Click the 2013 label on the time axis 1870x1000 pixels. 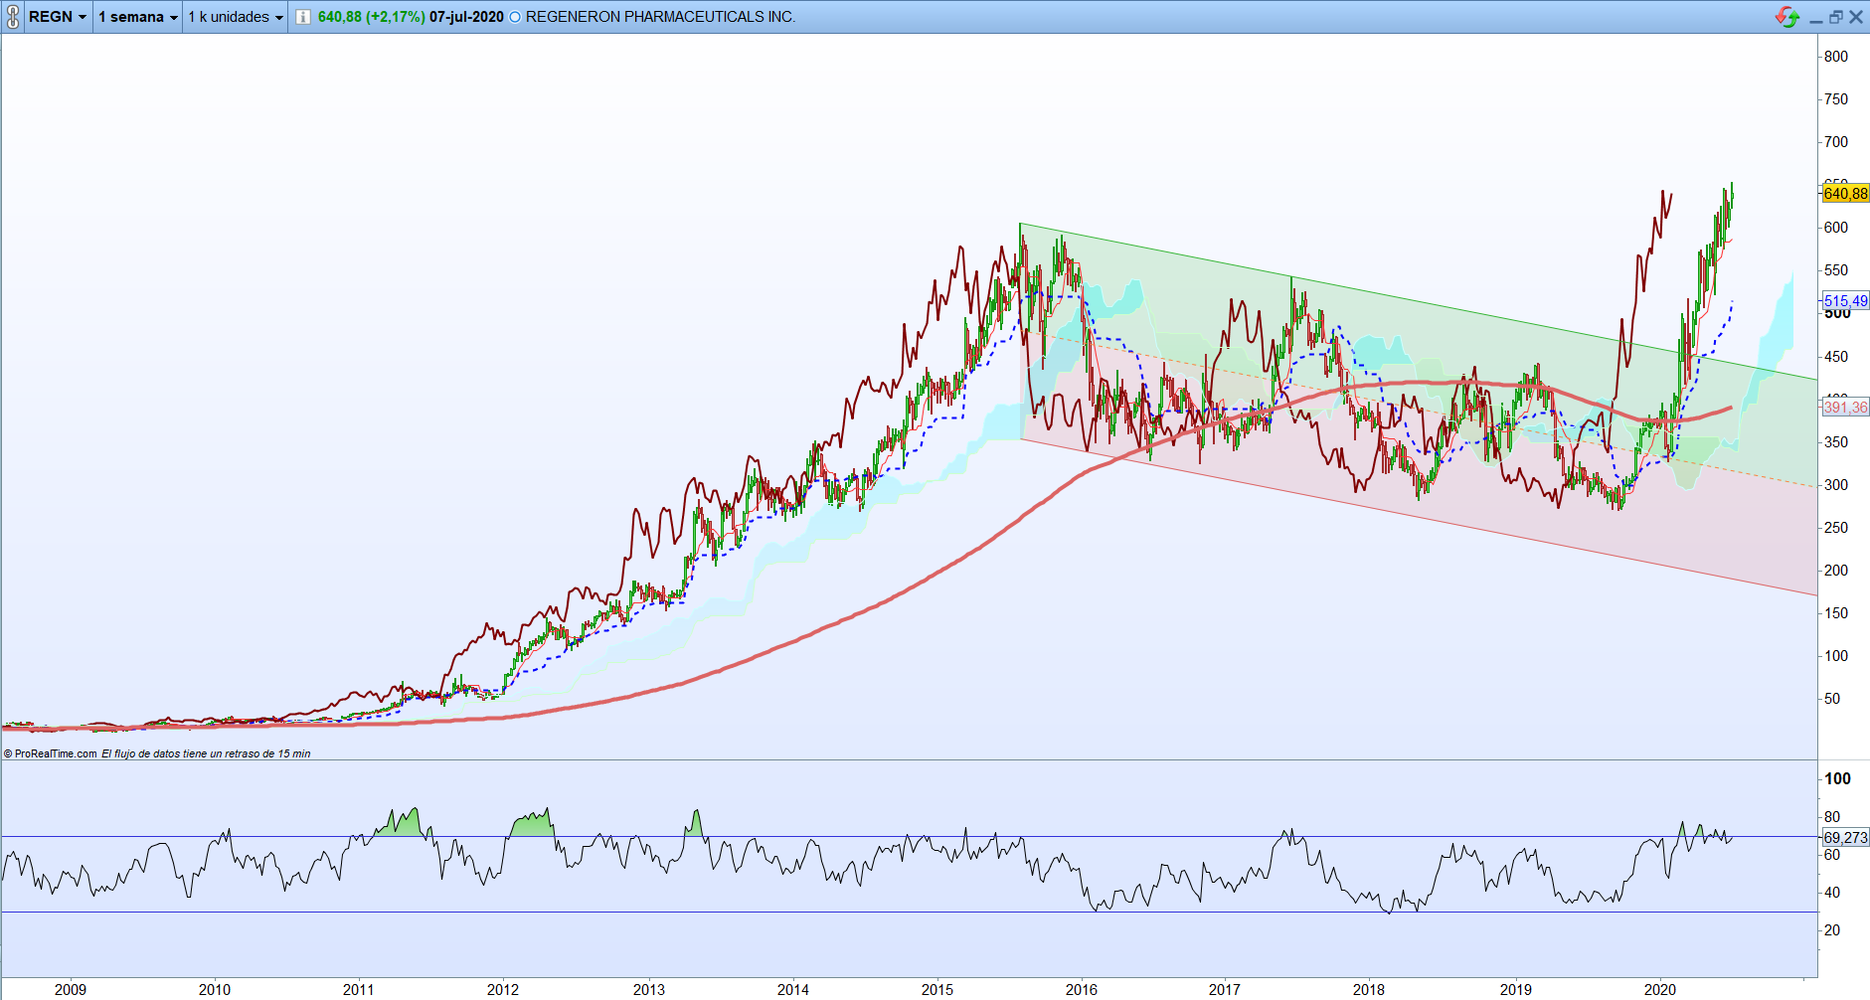(x=649, y=990)
